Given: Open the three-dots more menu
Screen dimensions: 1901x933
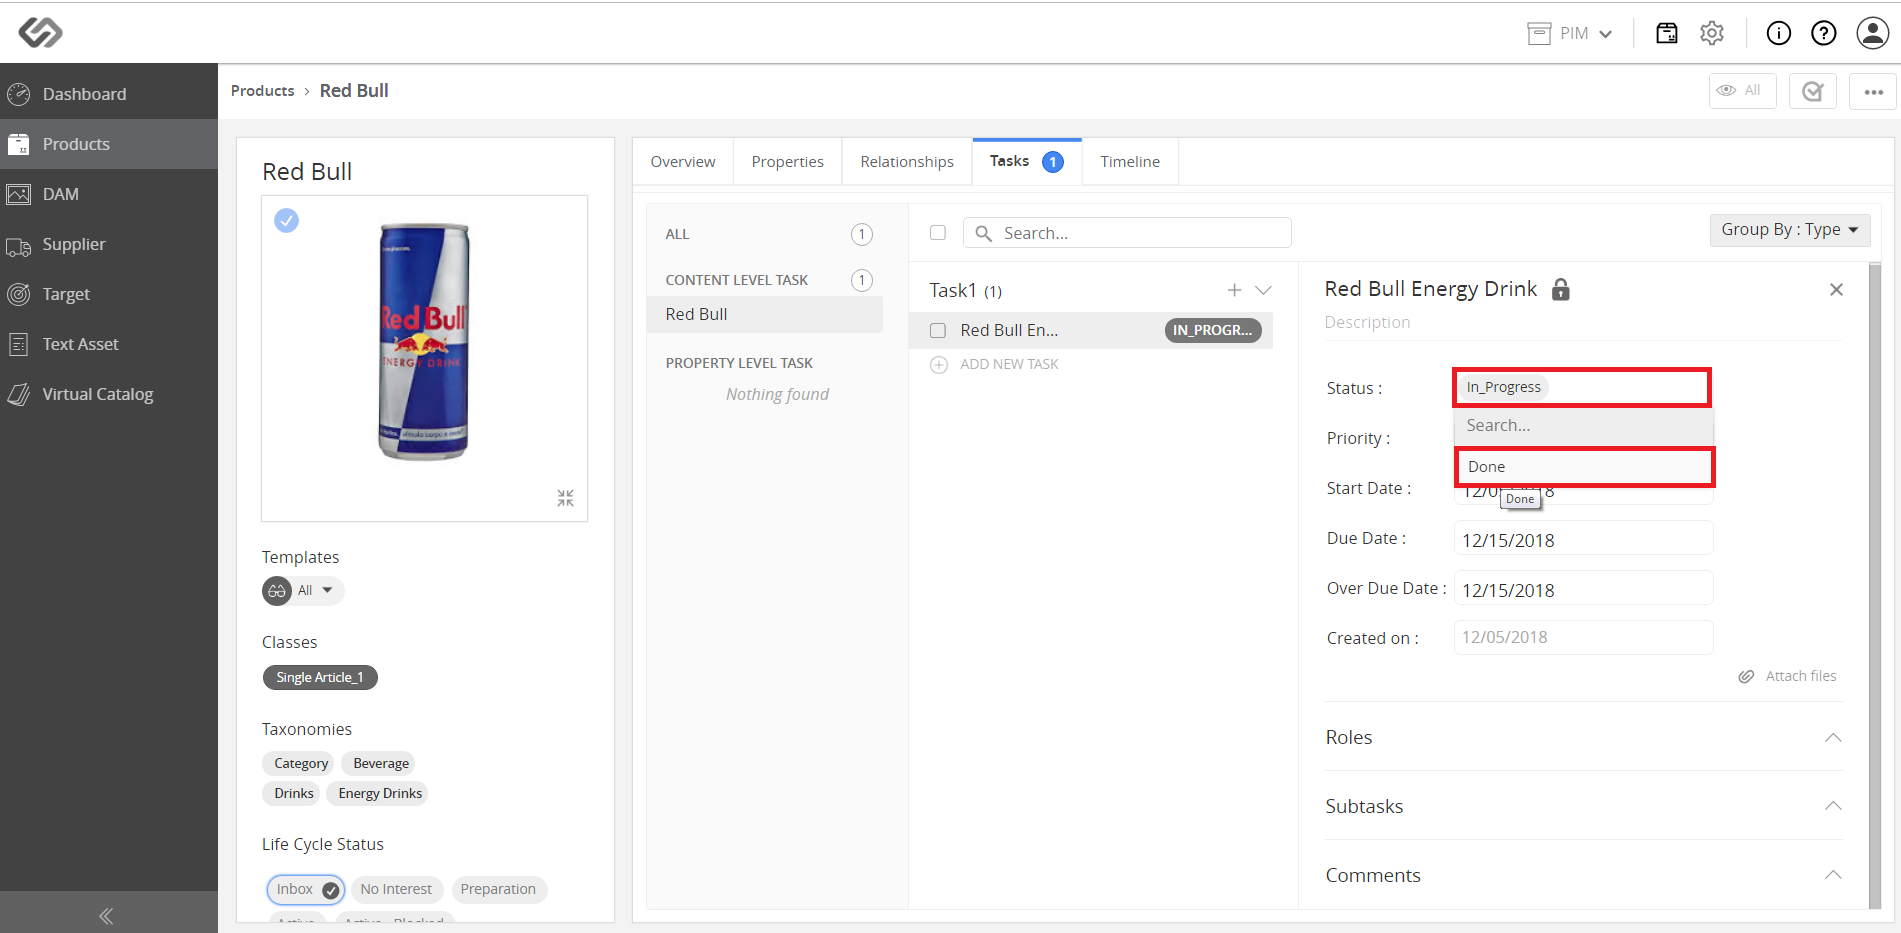Looking at the screenshot, I should 1873,91.
